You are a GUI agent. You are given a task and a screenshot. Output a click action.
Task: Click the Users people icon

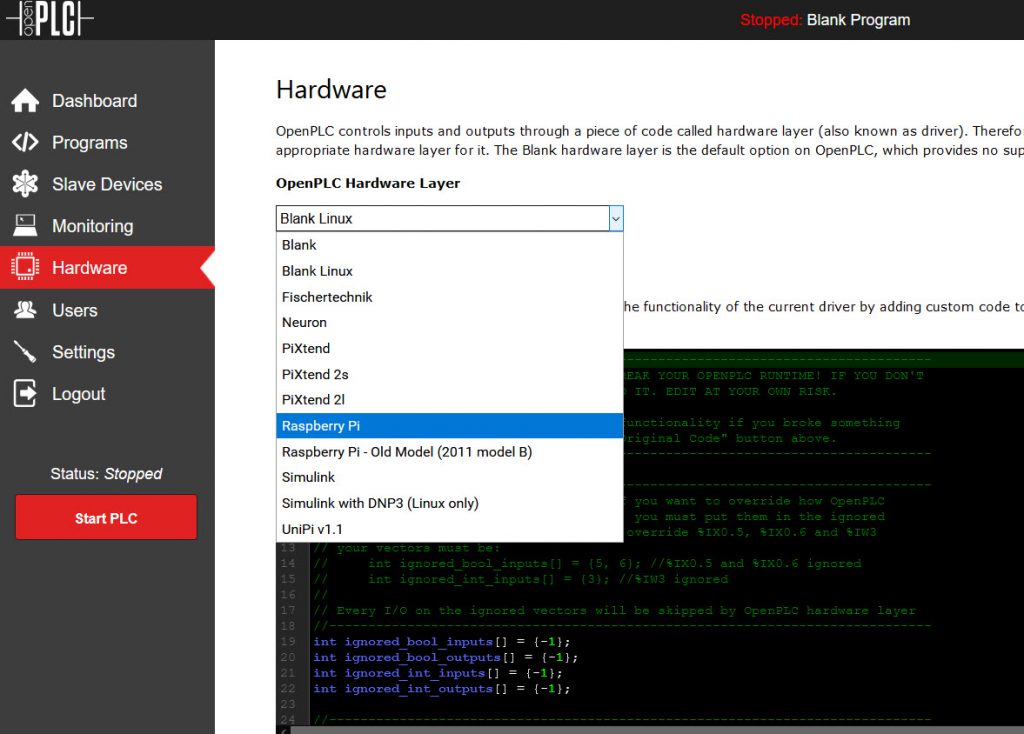point(25,310)
